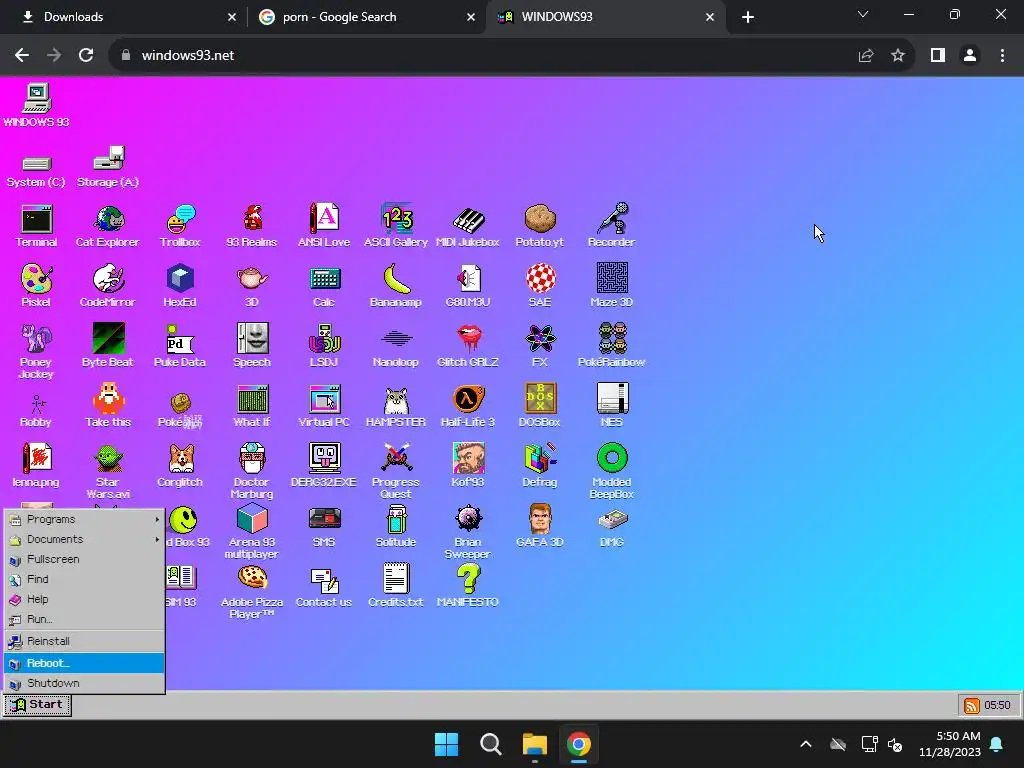Open the MANIFESTO question mark icon
The height and width of the screenshot is (768, 1024).
coord(468,586)
